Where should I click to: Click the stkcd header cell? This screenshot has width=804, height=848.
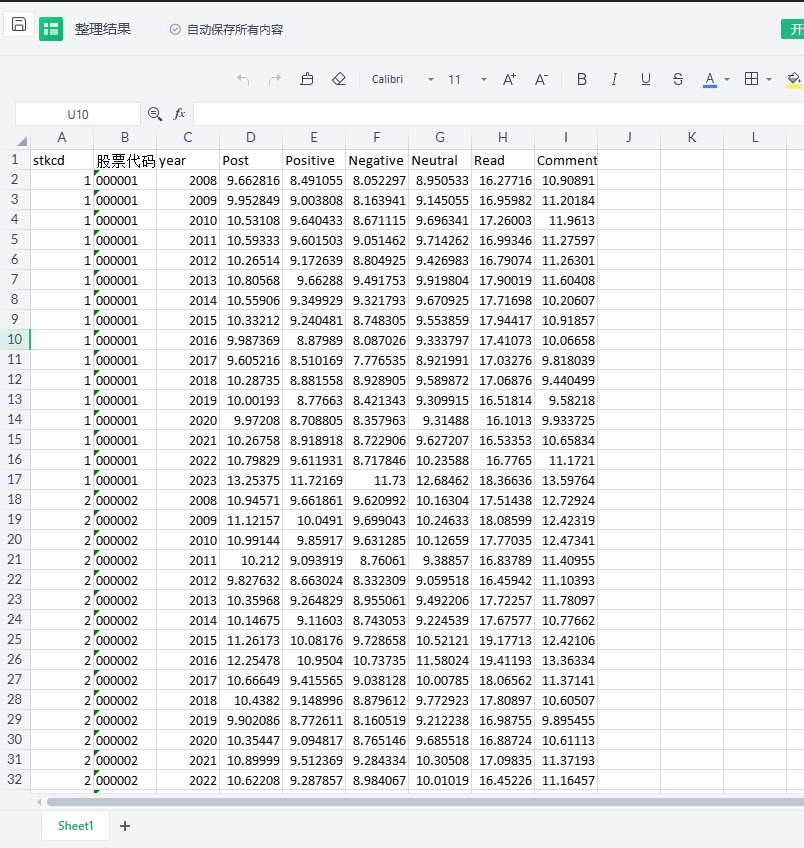point(62,160)
